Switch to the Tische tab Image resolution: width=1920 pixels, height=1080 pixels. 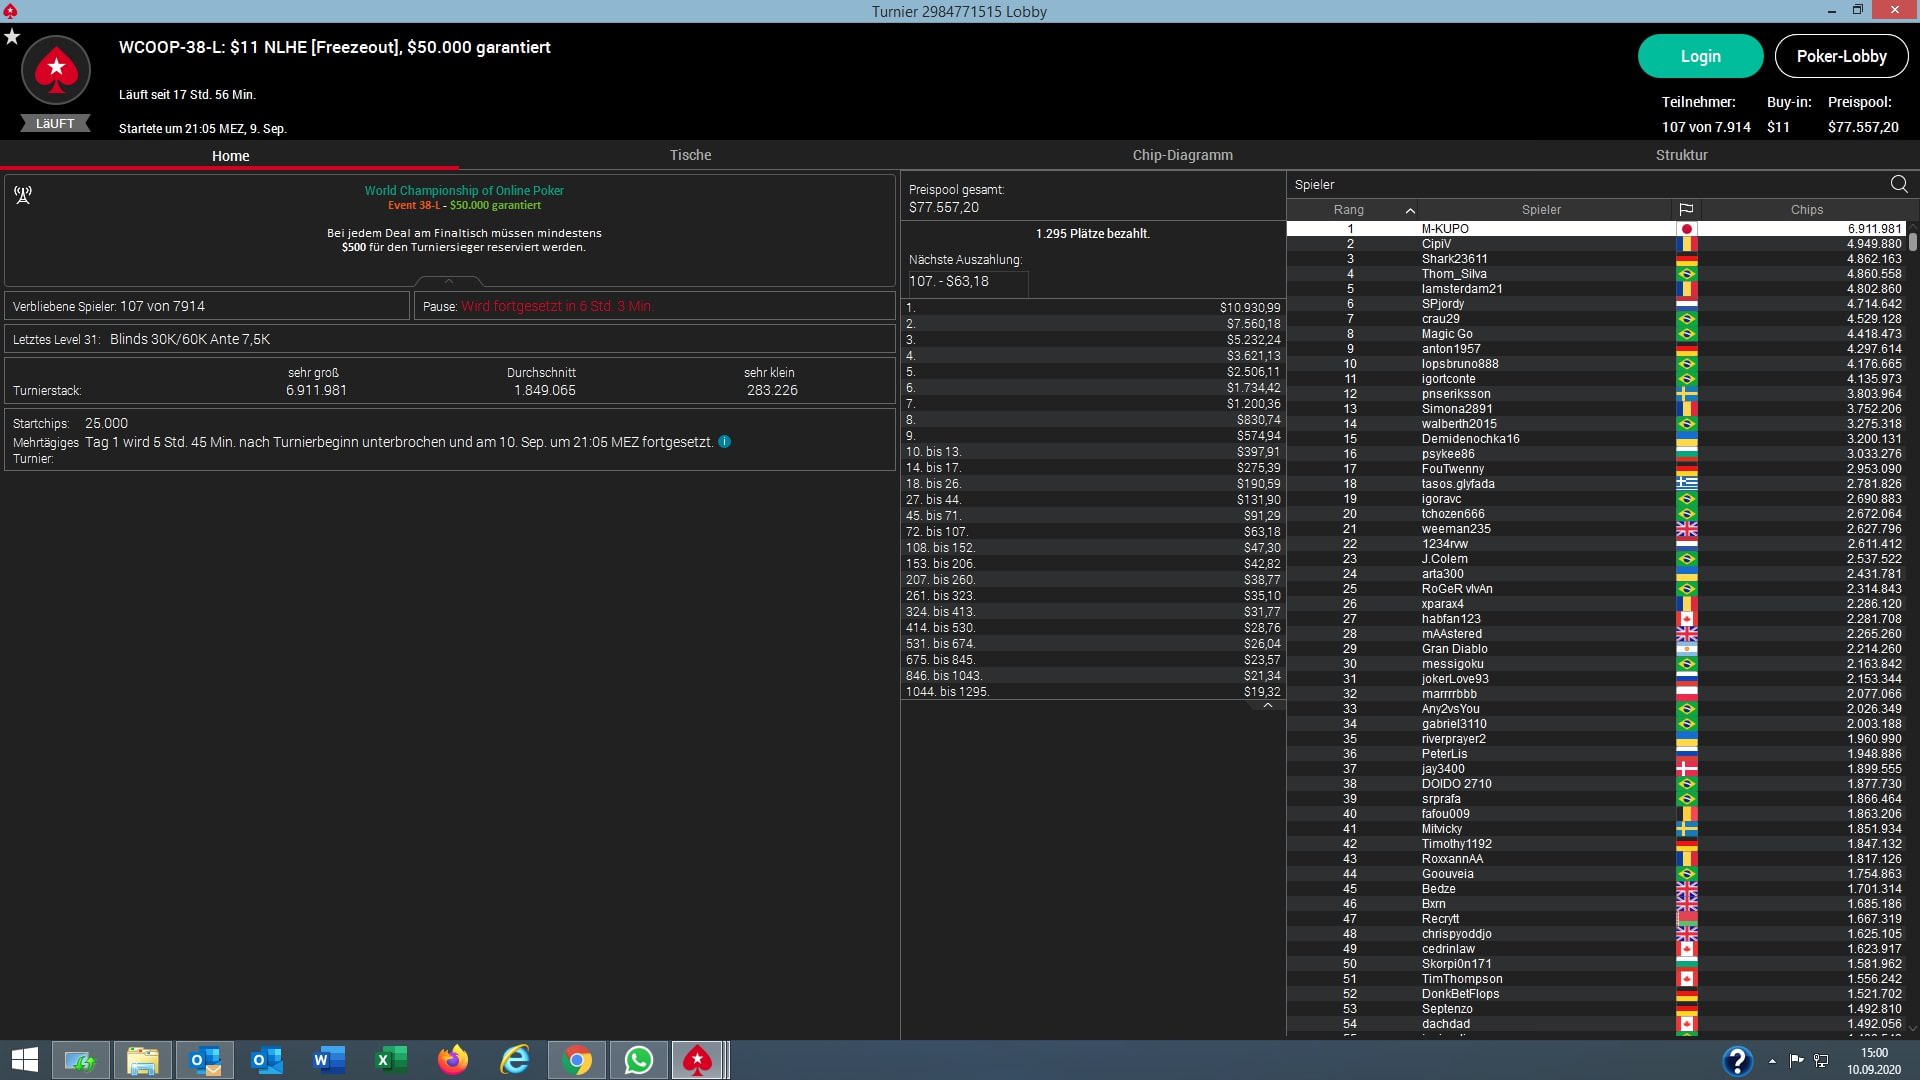[x=690, y=155]
